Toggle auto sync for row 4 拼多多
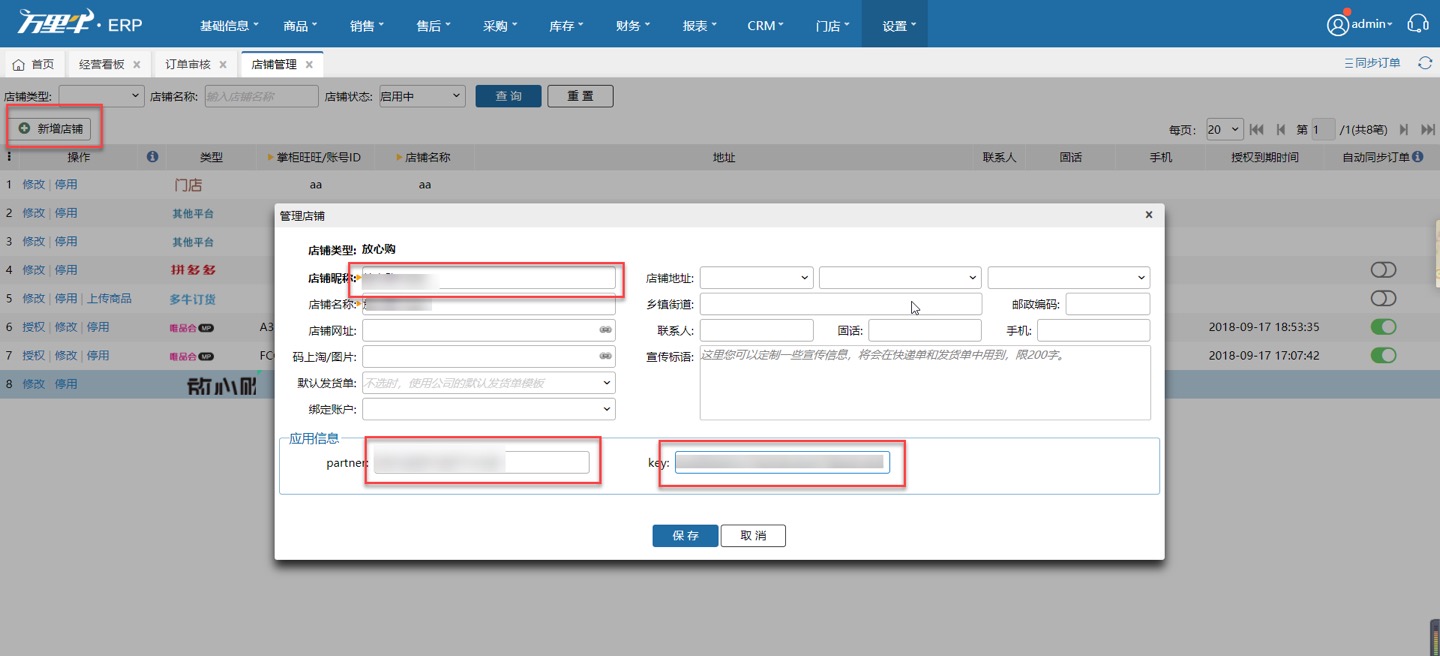 [x=1383, y=270]
